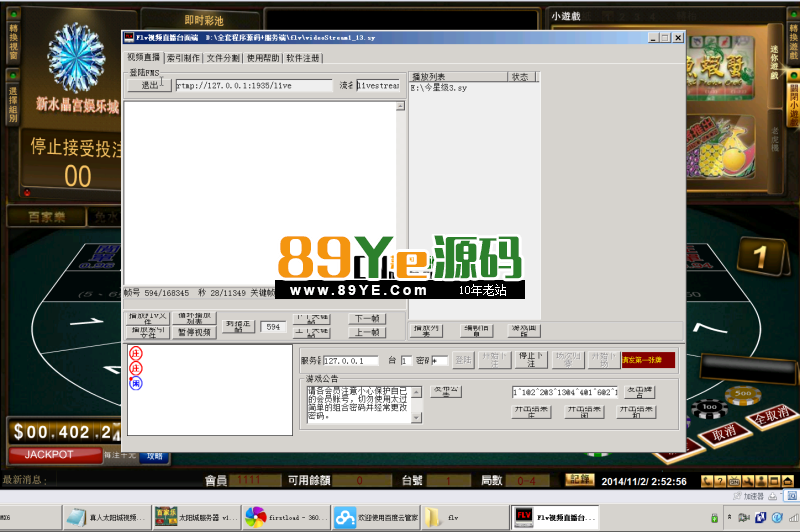Click the JACKPOT button on game screen
Viewport: 800px width, 532px height.
(50, 455)
